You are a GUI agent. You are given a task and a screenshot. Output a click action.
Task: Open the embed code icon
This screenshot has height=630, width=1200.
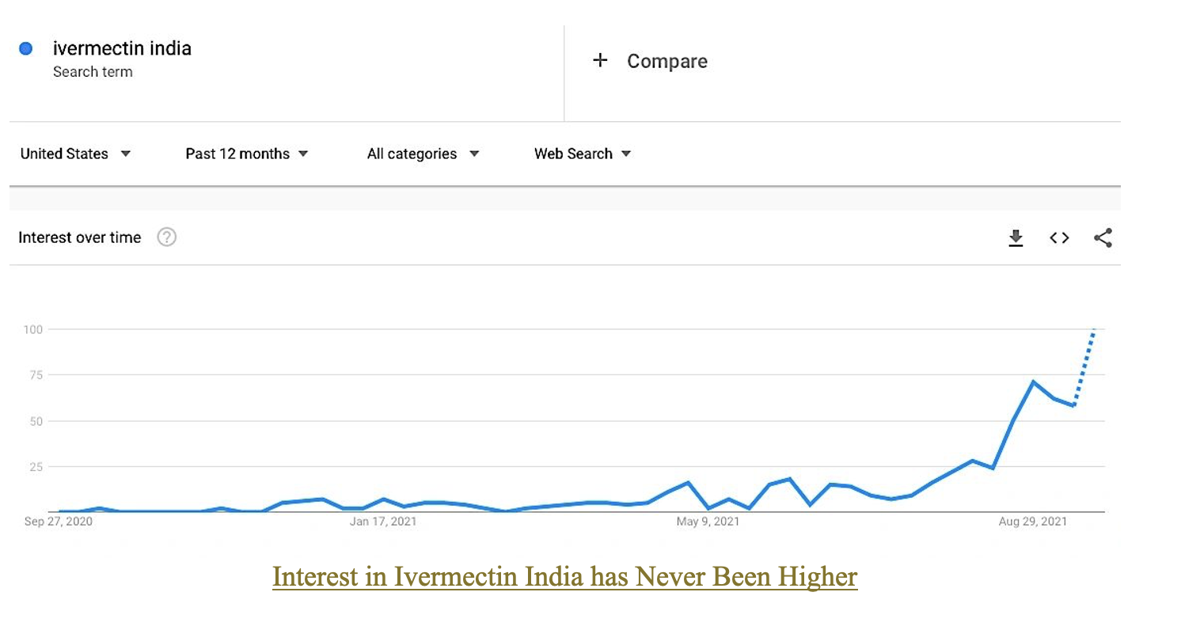pos(1059,238)
